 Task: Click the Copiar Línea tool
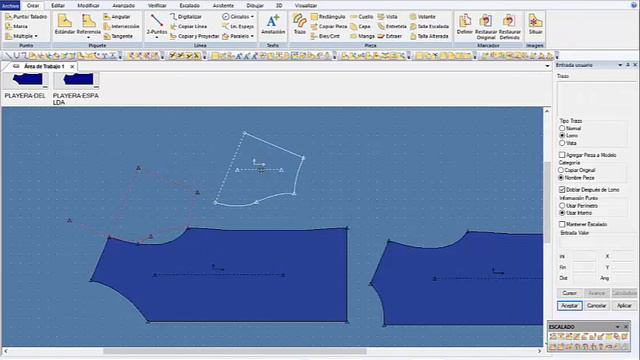189,27
